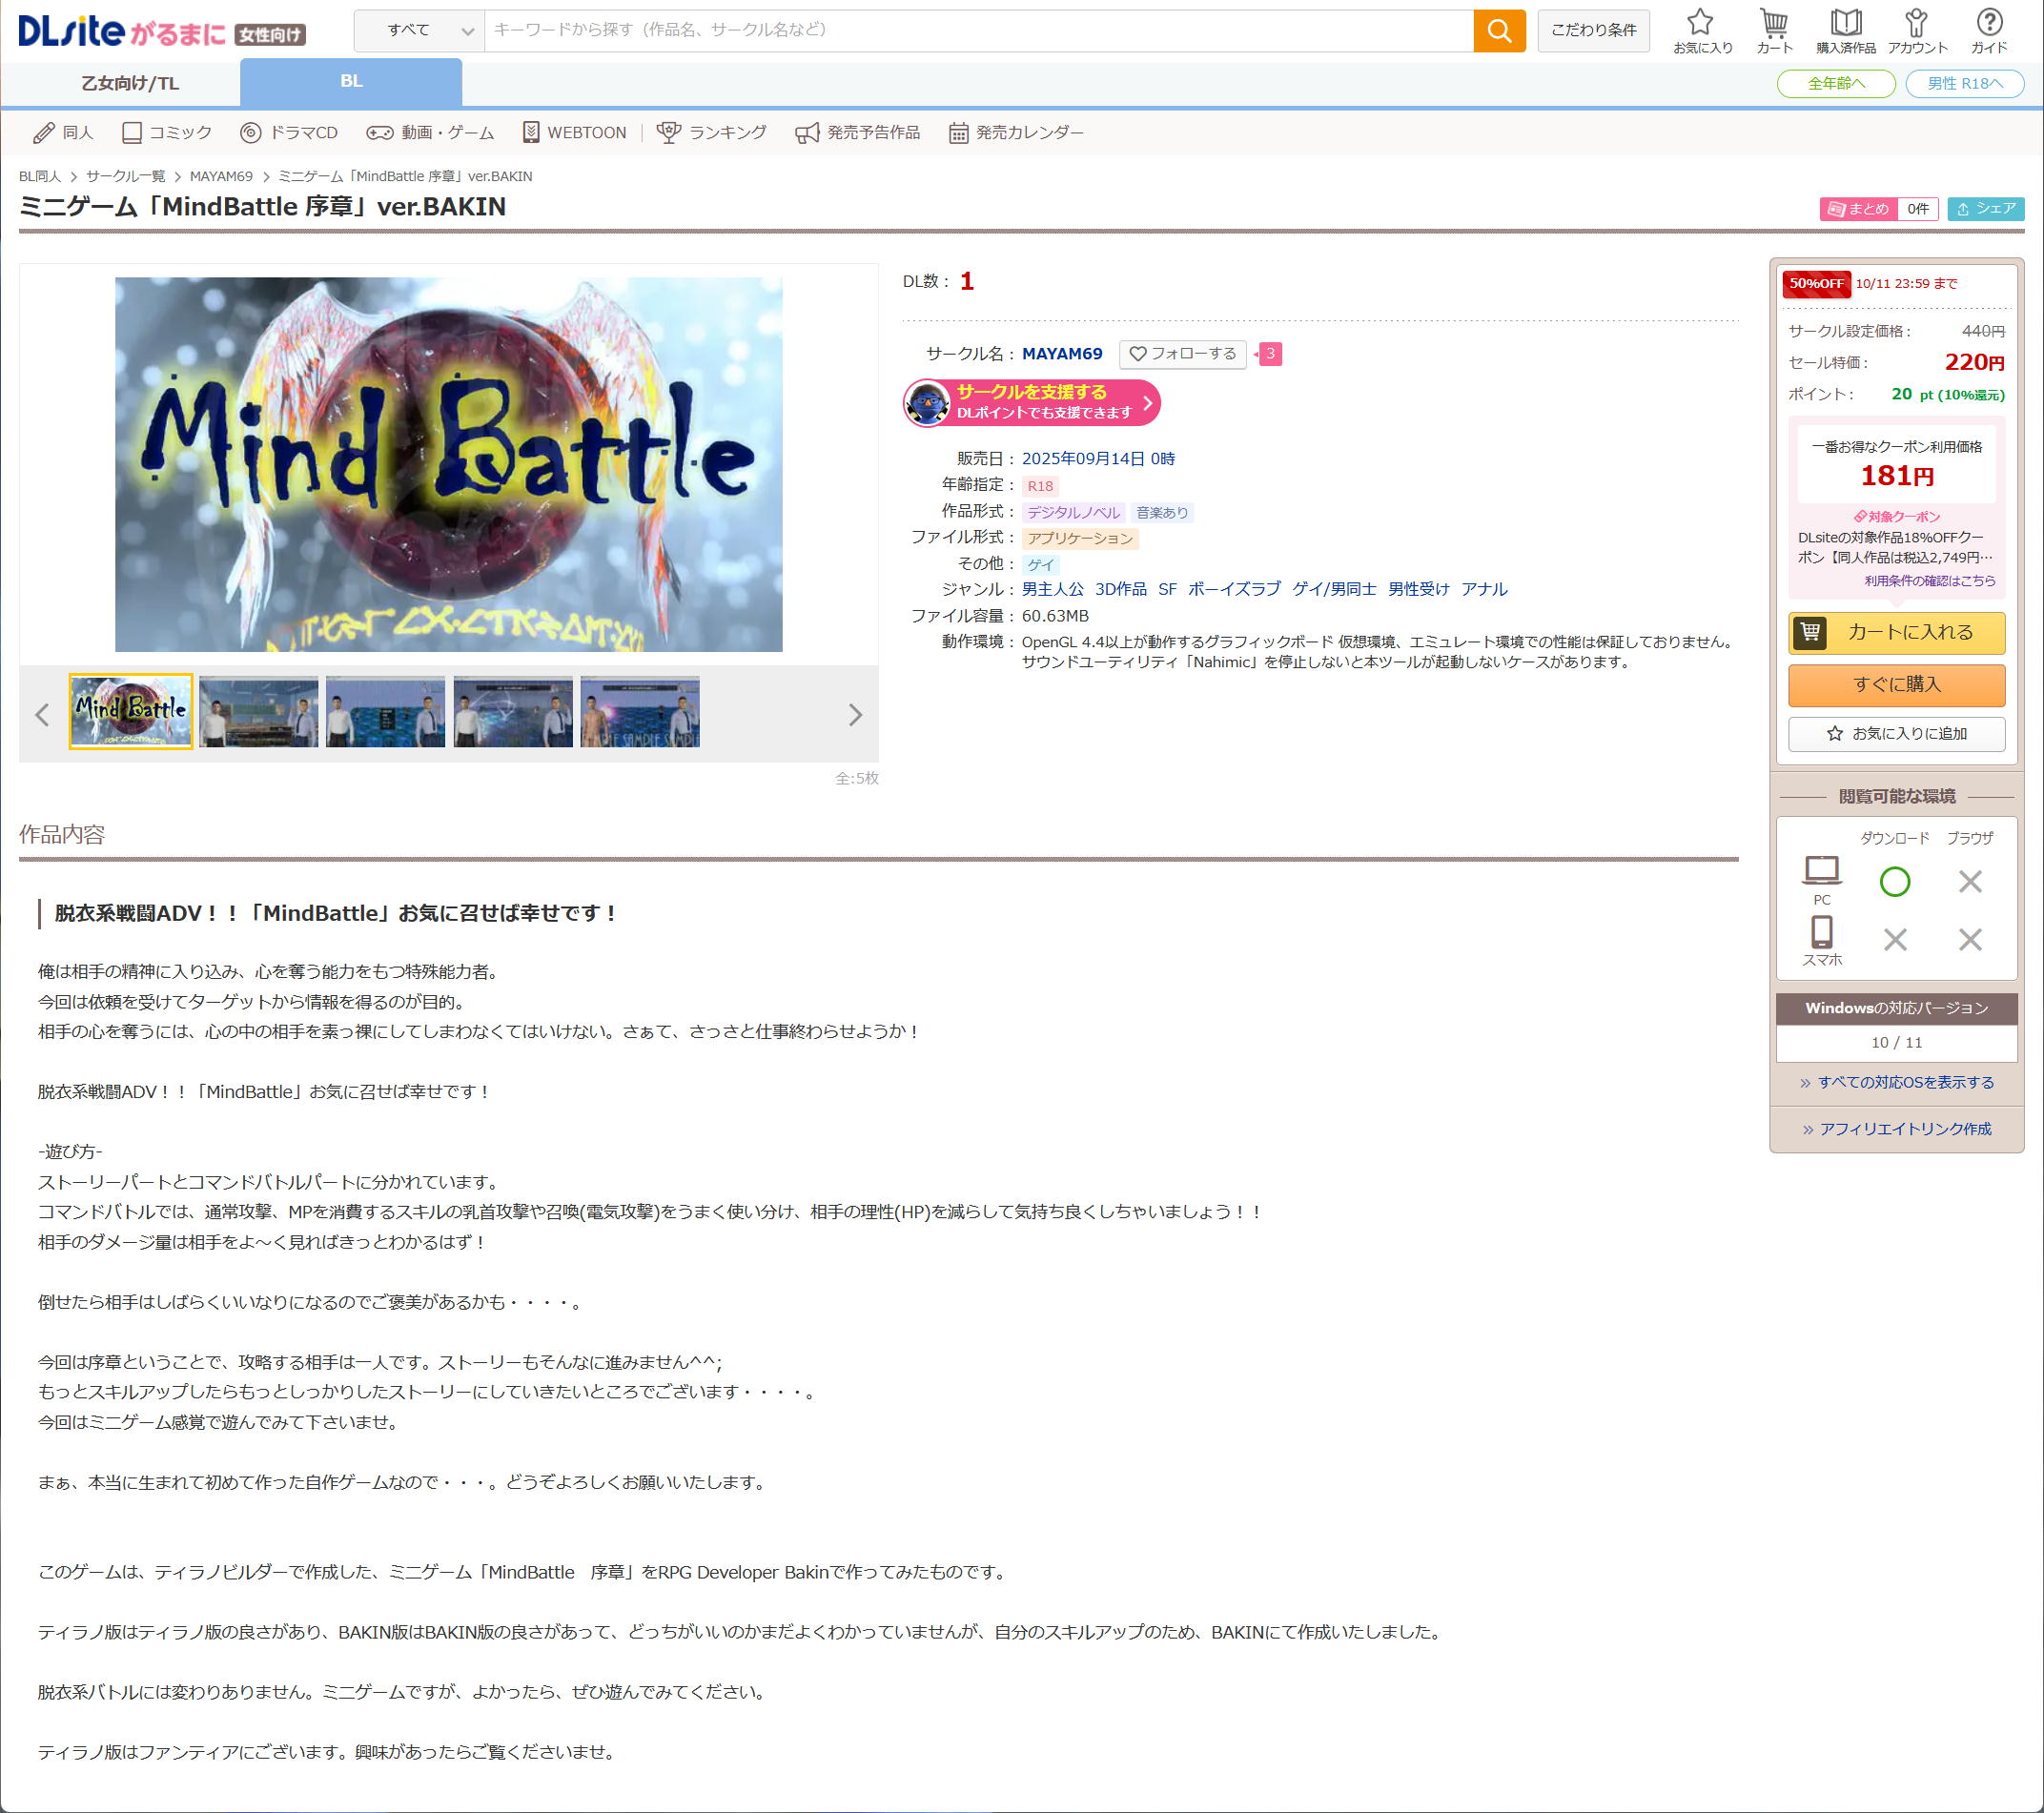Open the すべて search category dropdown
Viewport: 2044px width, 1813px height.
coord(419,31)
